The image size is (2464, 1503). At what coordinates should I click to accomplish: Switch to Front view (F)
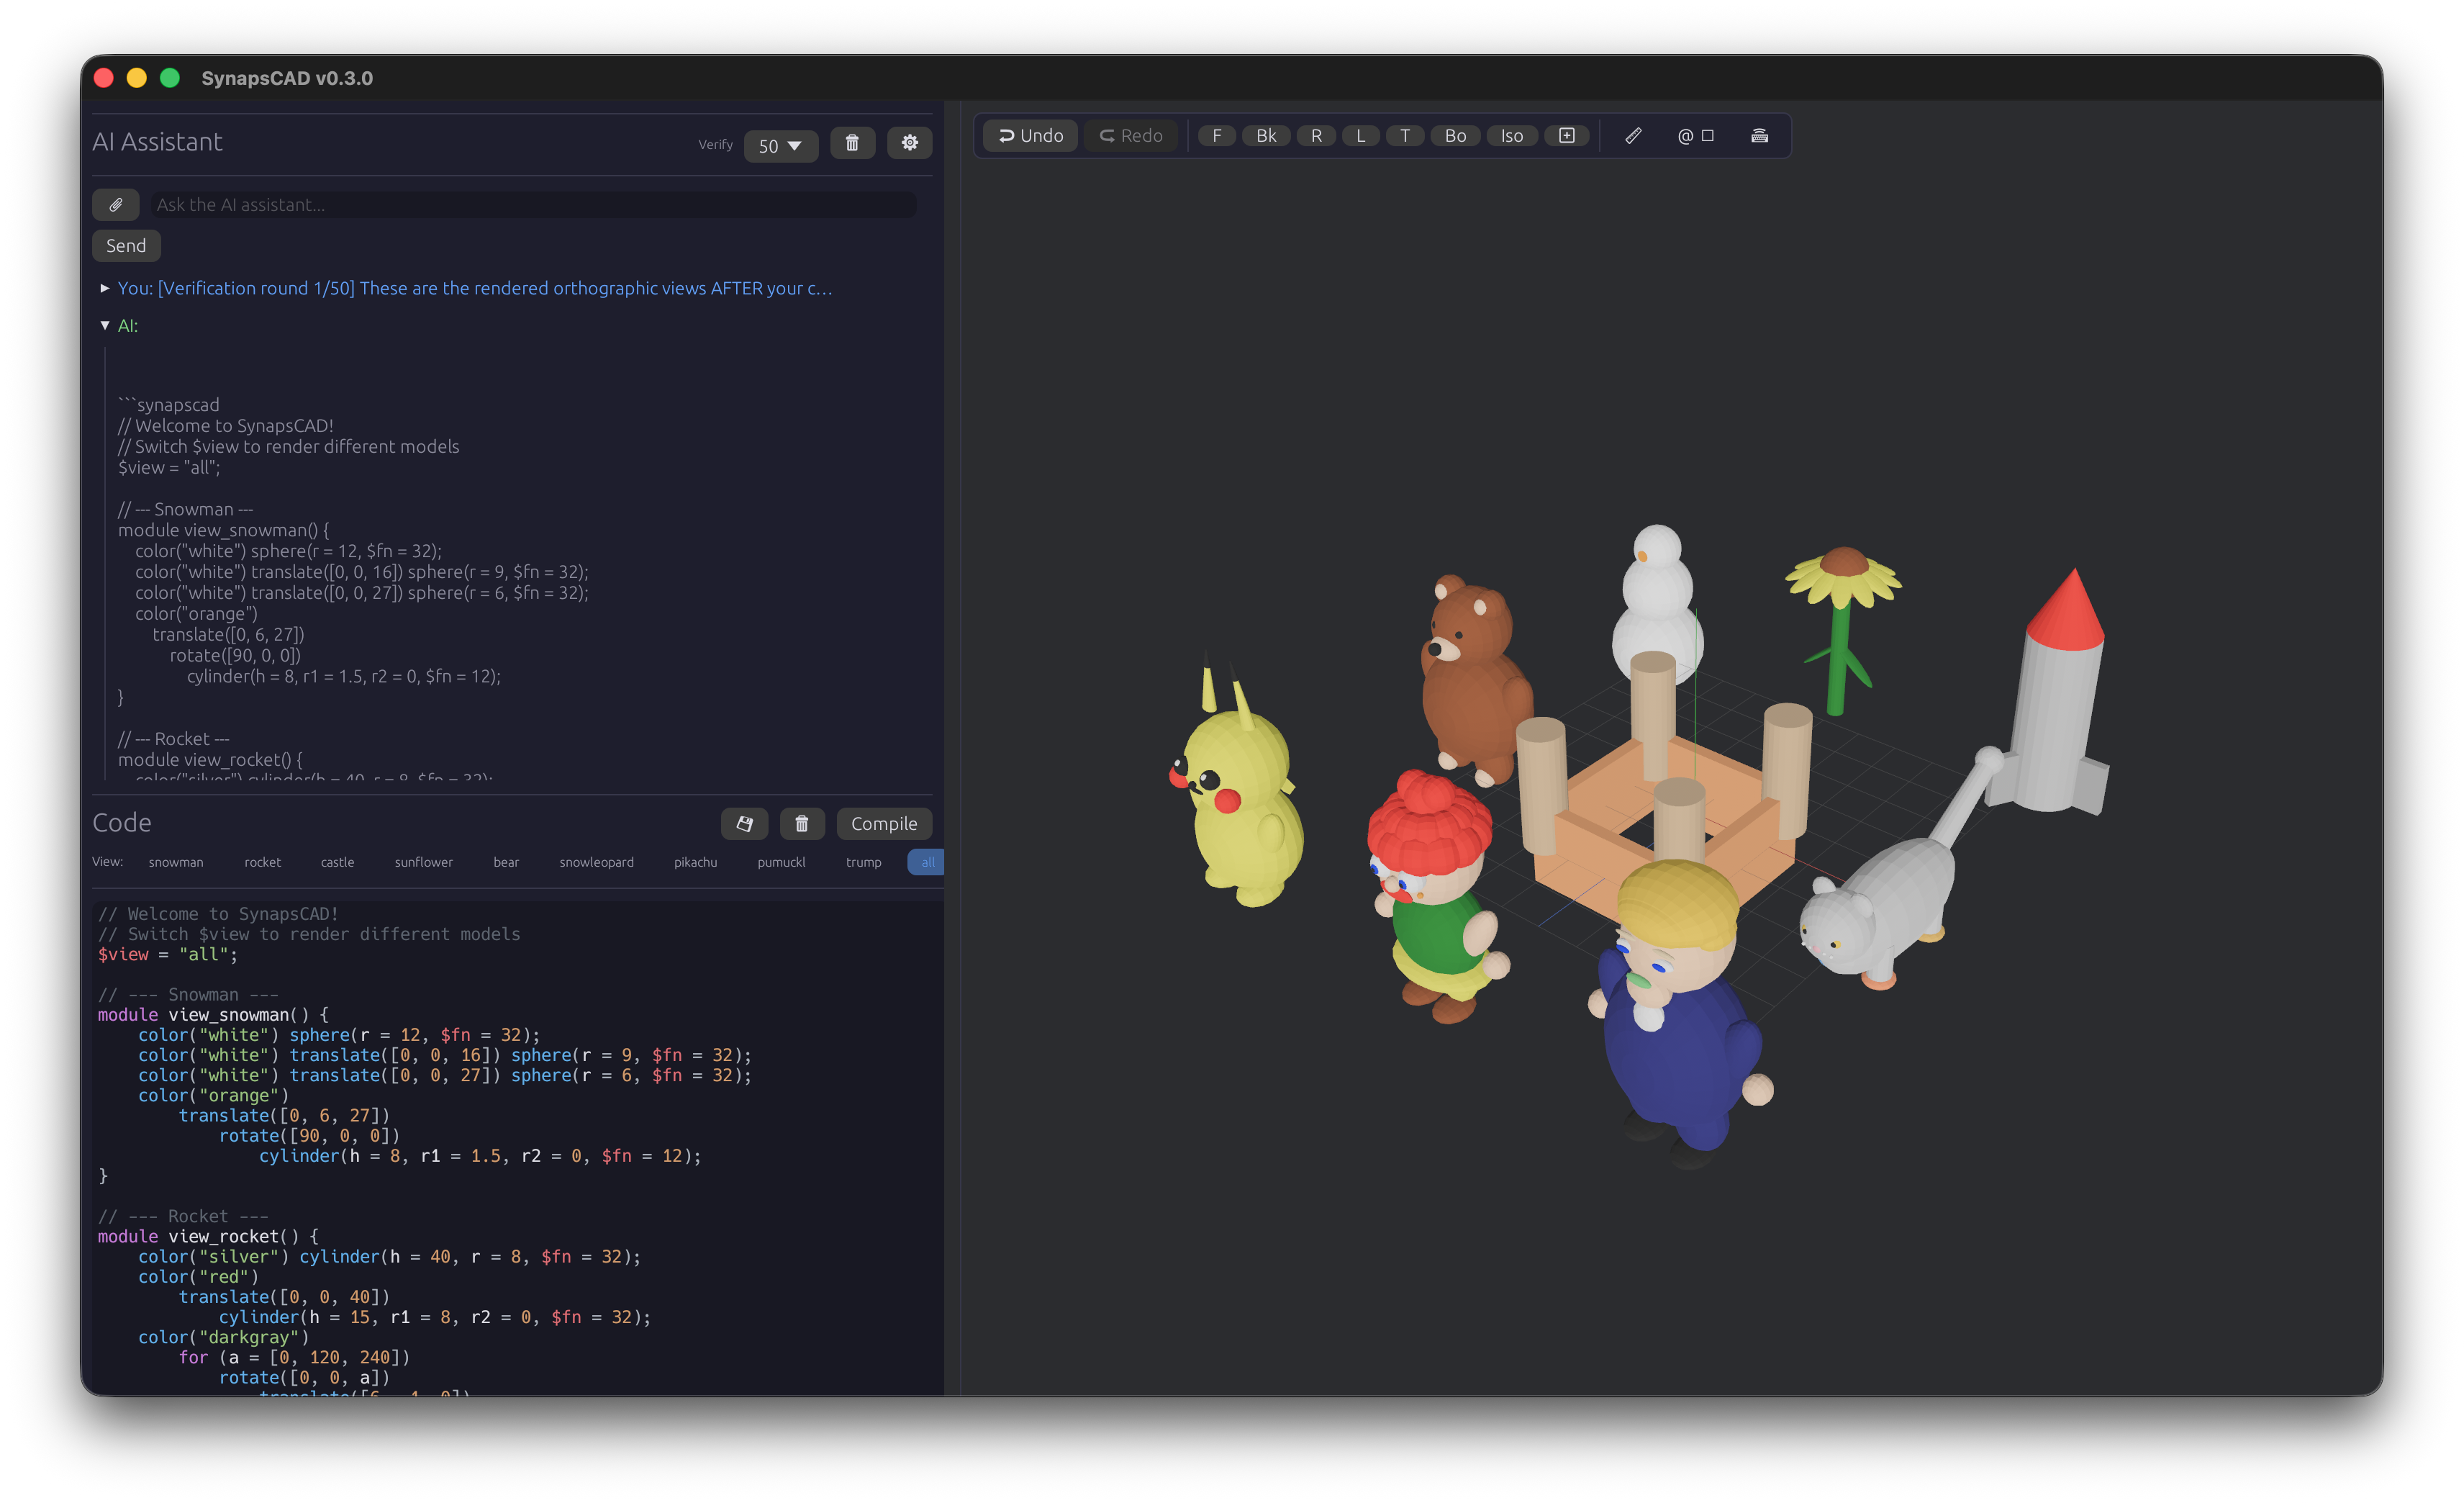tap(1216, 136)
